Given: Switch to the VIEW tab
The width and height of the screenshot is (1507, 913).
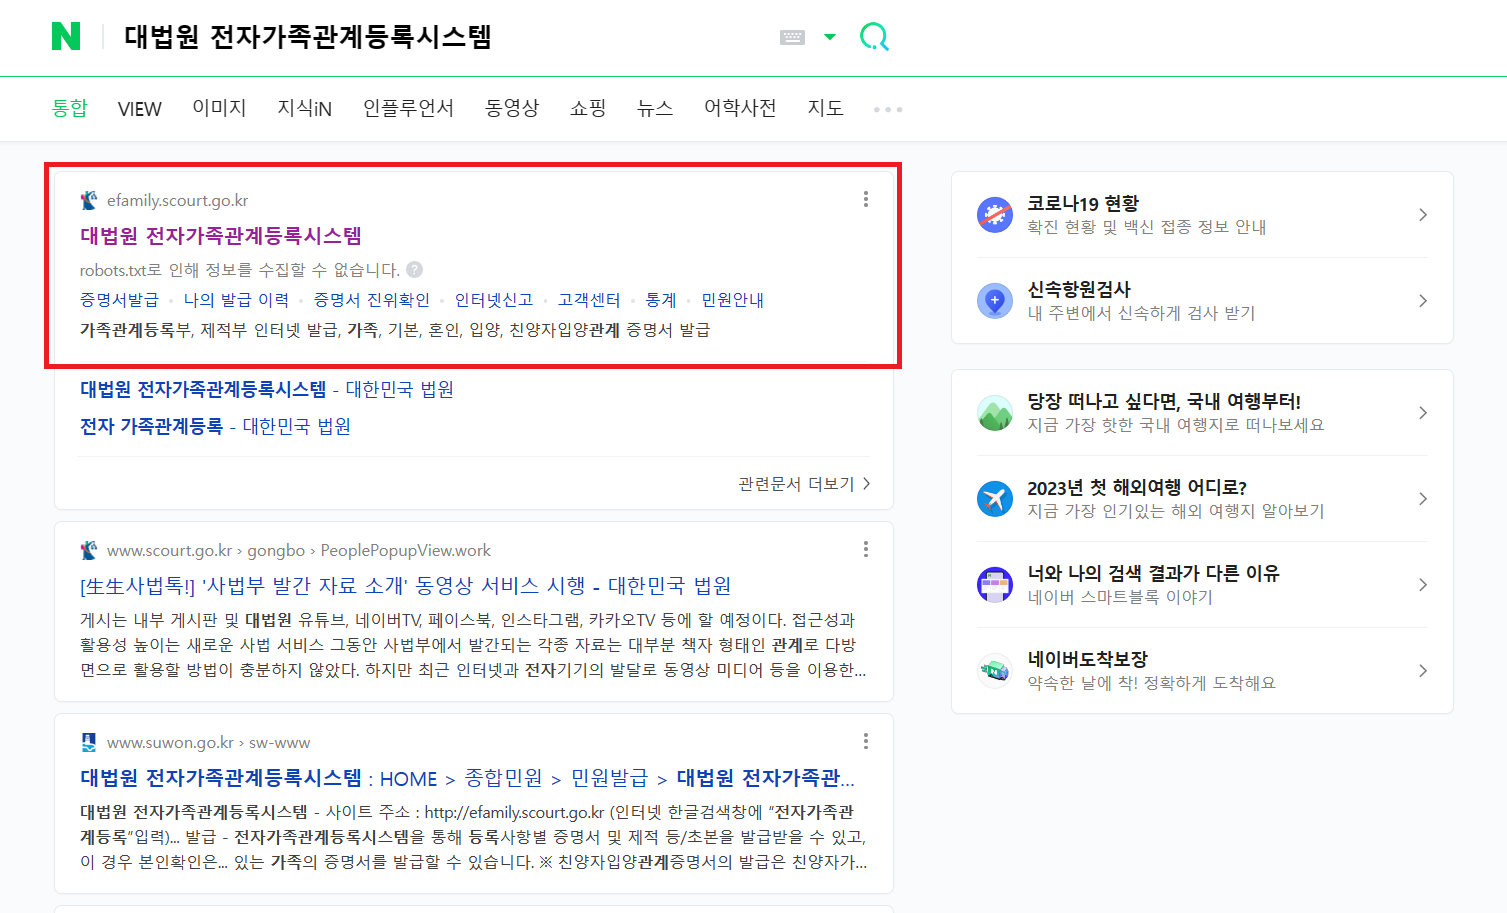Looking at the screenshot, I should coord(139,108).
